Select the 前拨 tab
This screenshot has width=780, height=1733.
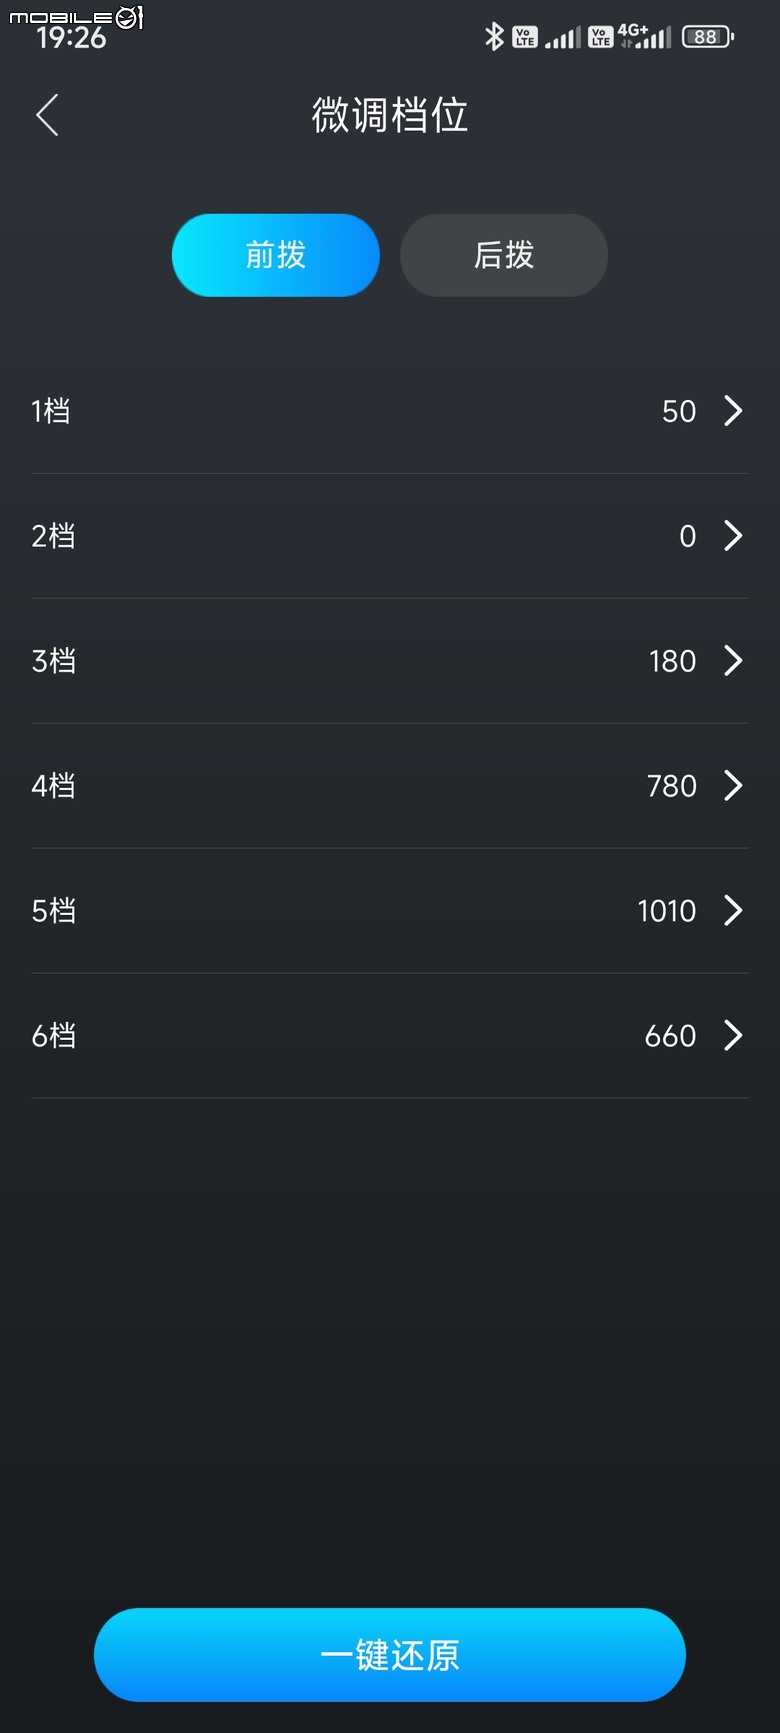[276, 255]
